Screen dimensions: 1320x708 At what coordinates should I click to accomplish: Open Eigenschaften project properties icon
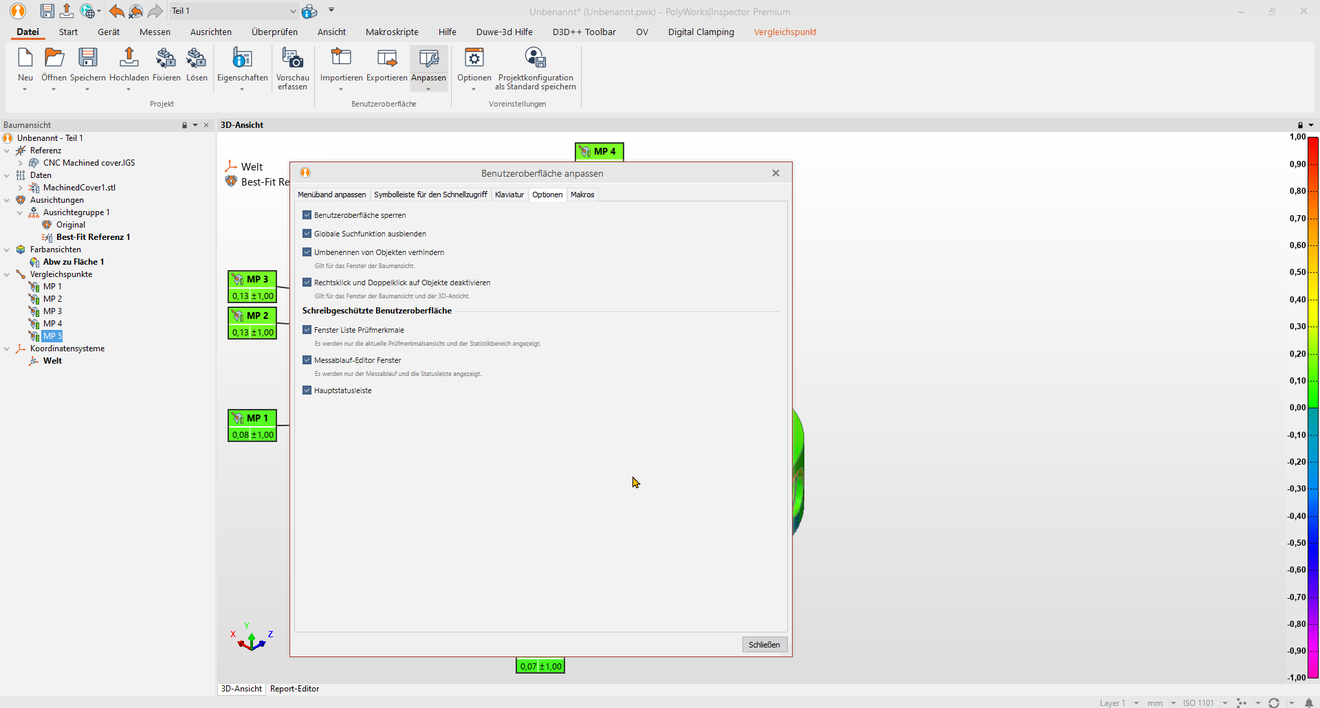(x=242, y=59)
